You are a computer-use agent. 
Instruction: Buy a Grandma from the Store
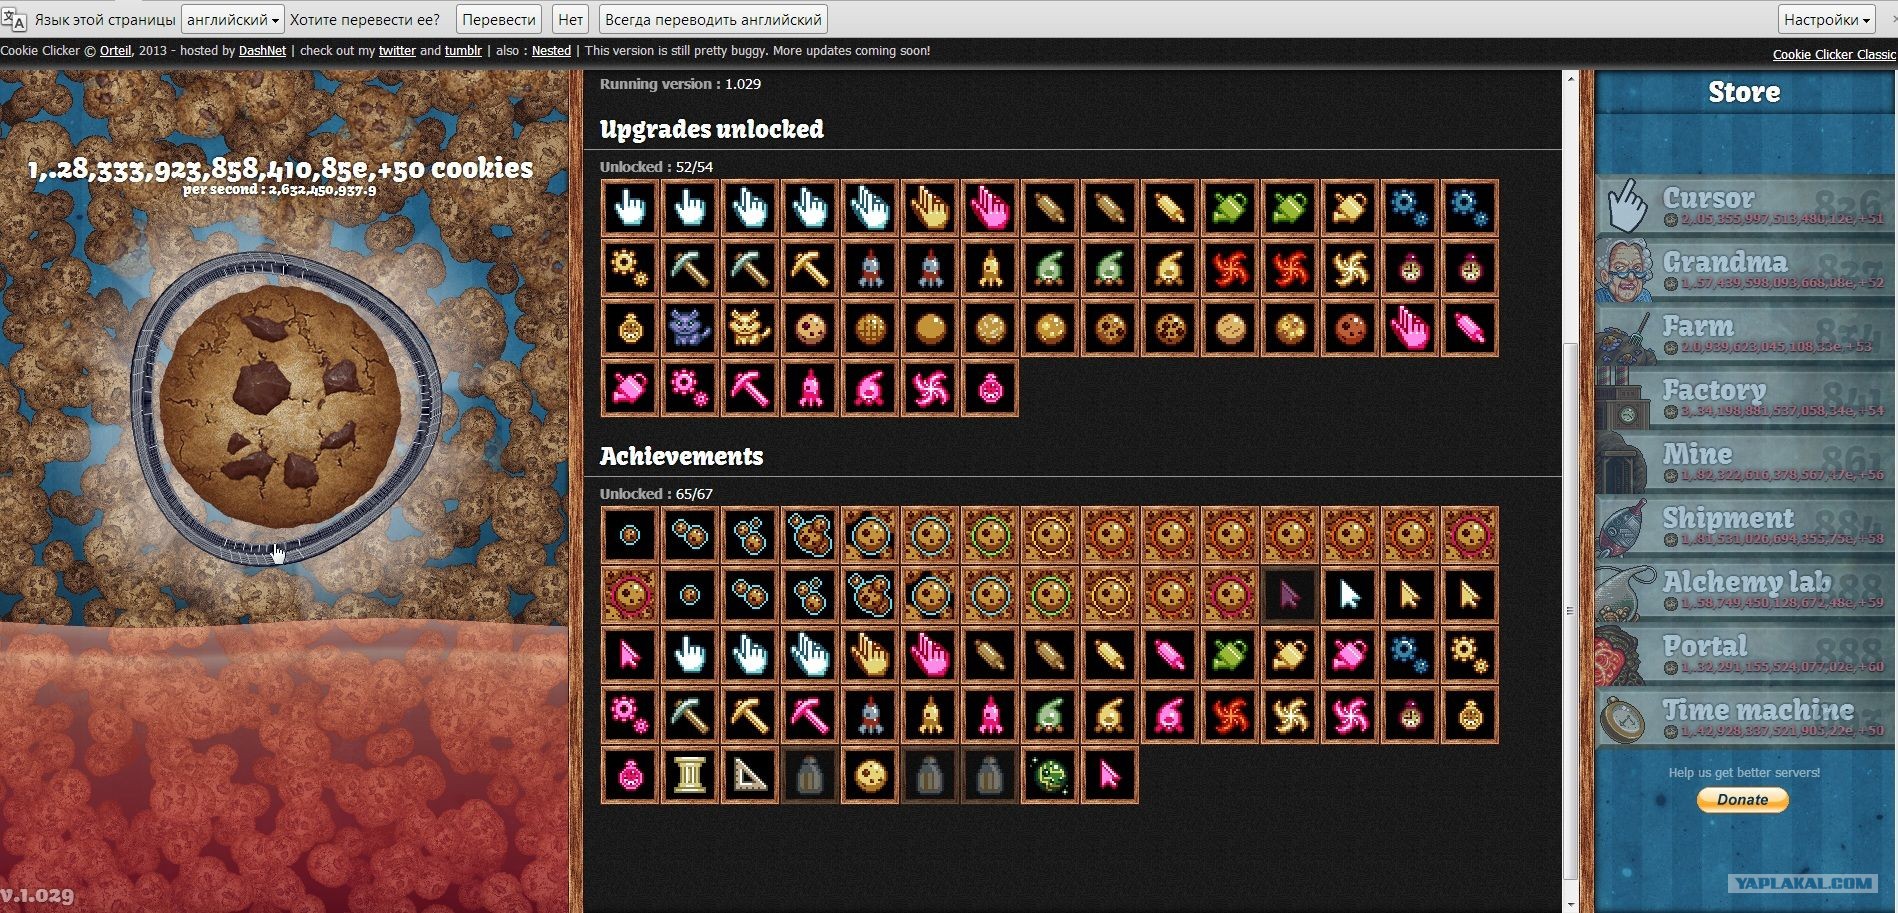[x=1744, y=270]
